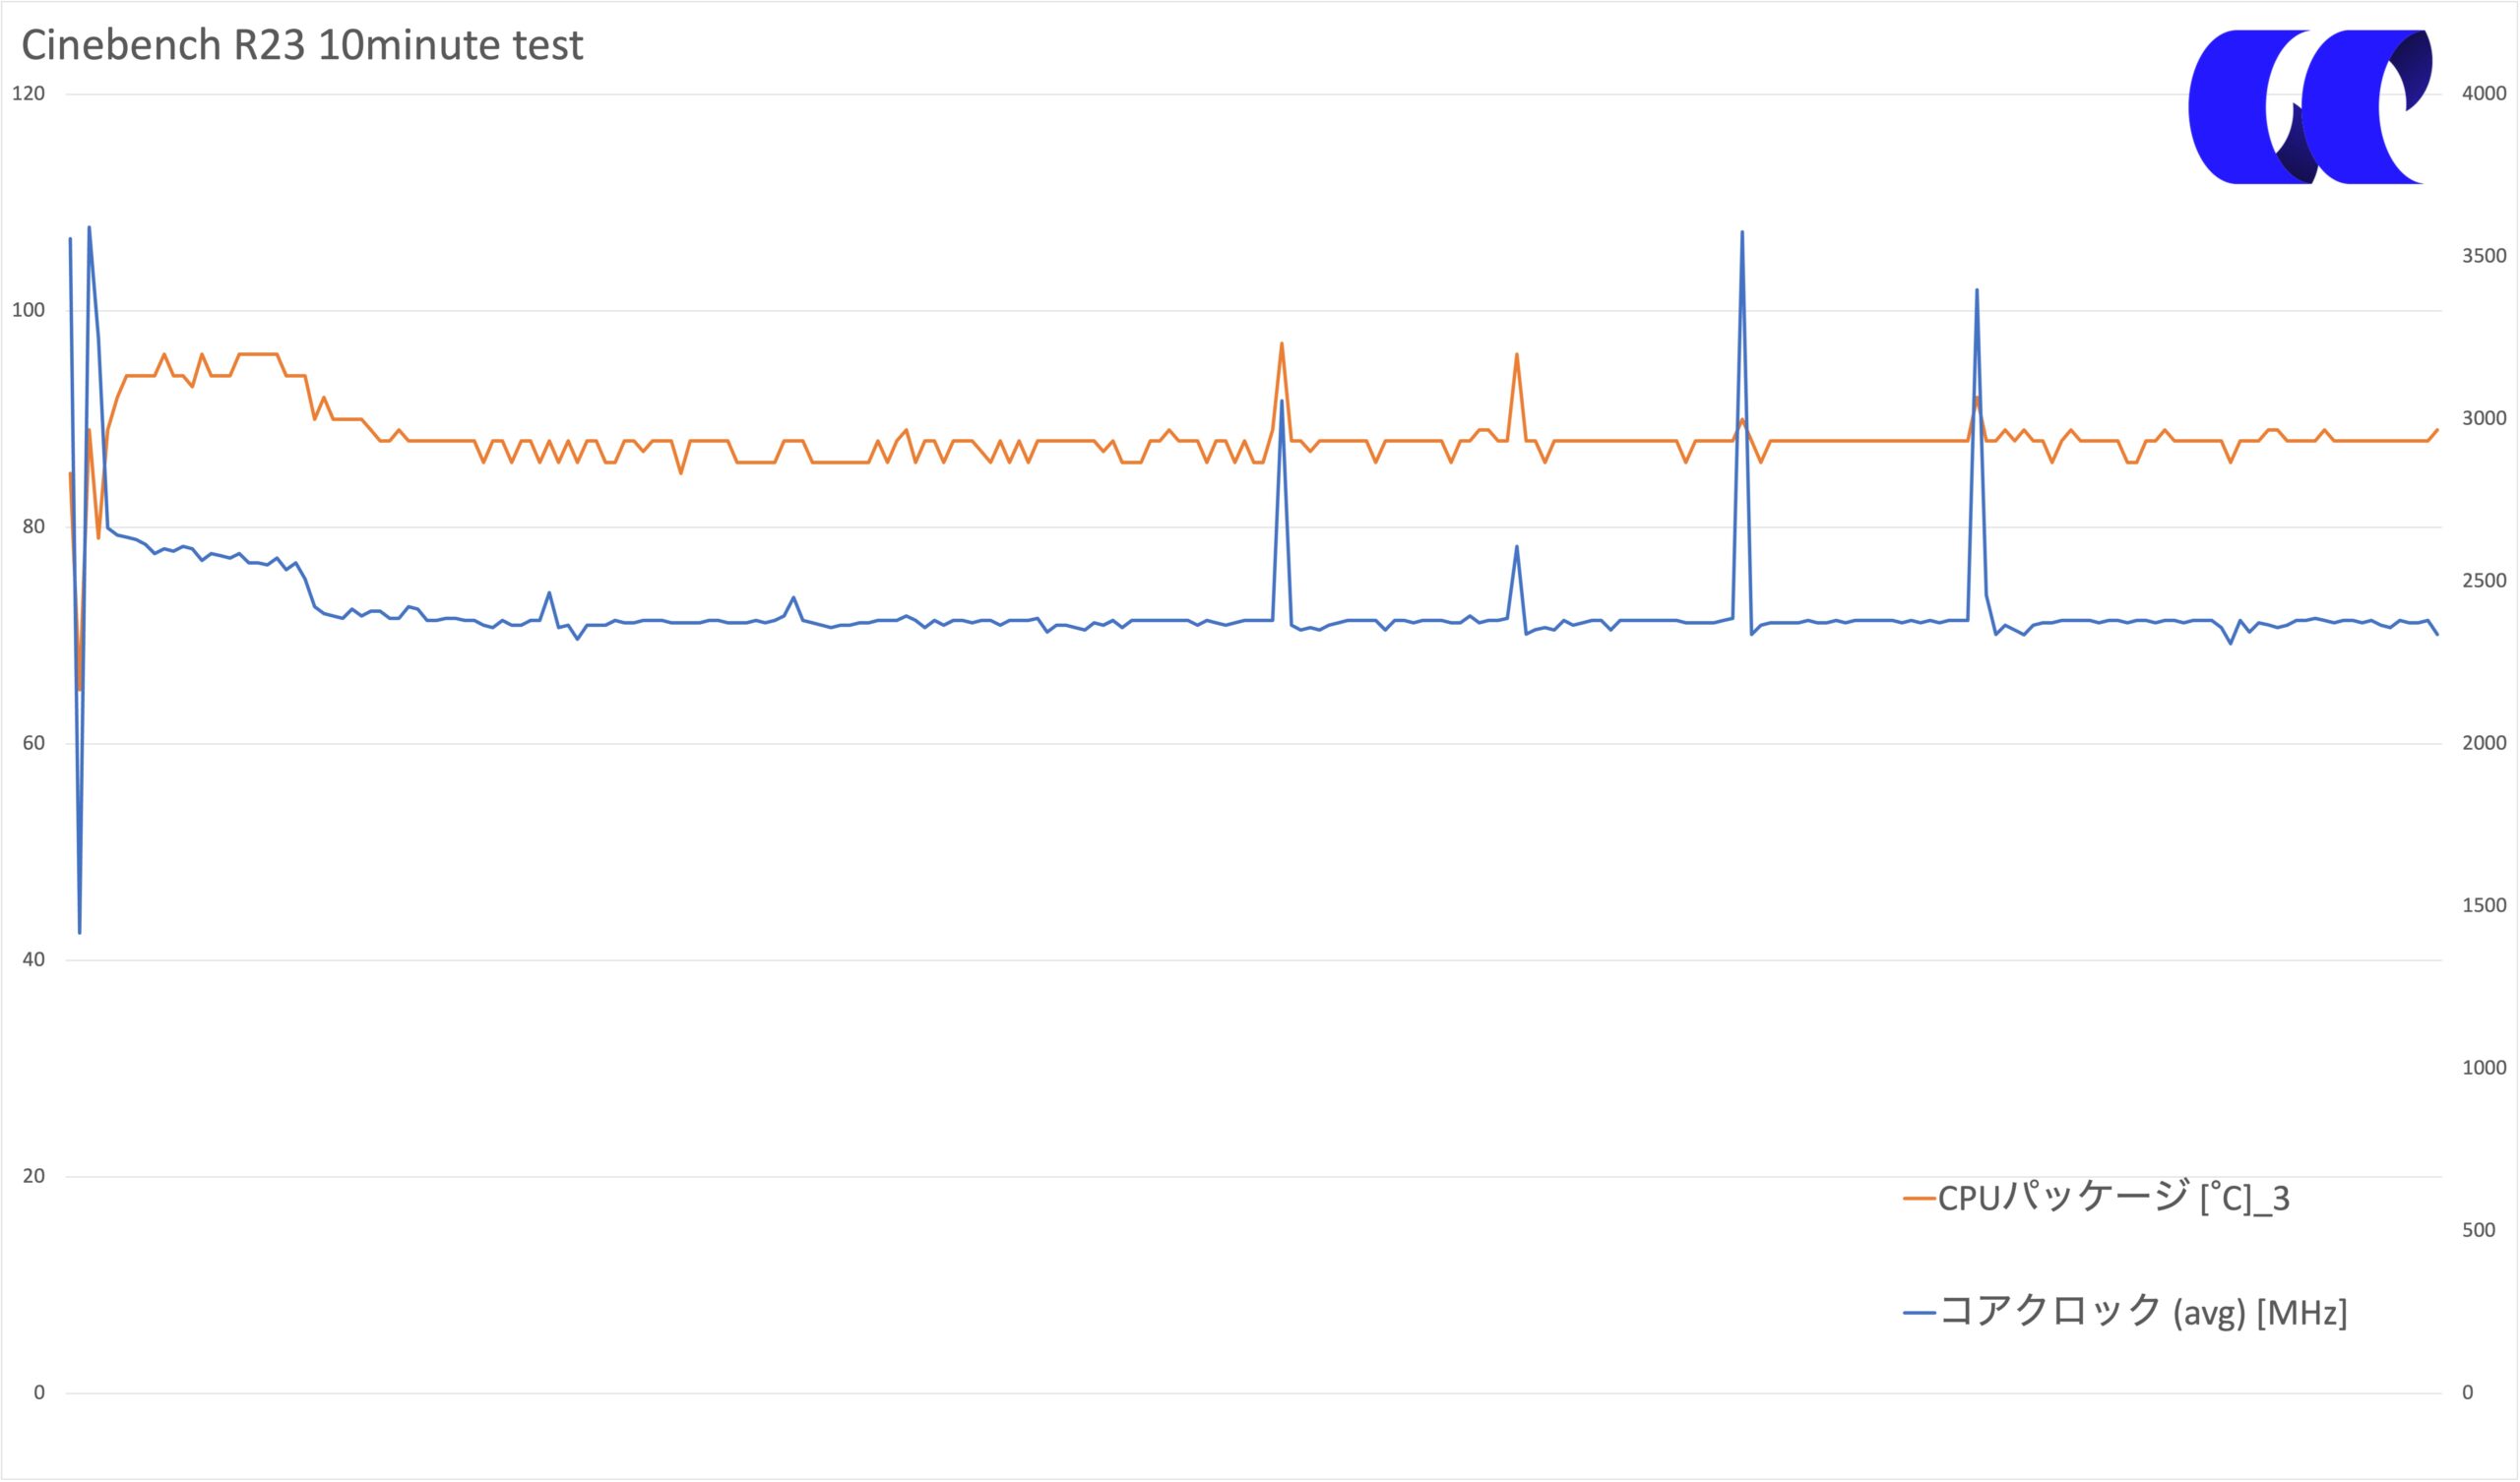Click the right axis label 3500
Viewport: 2520px width, 1482px height.
(x=2484, y=256)
